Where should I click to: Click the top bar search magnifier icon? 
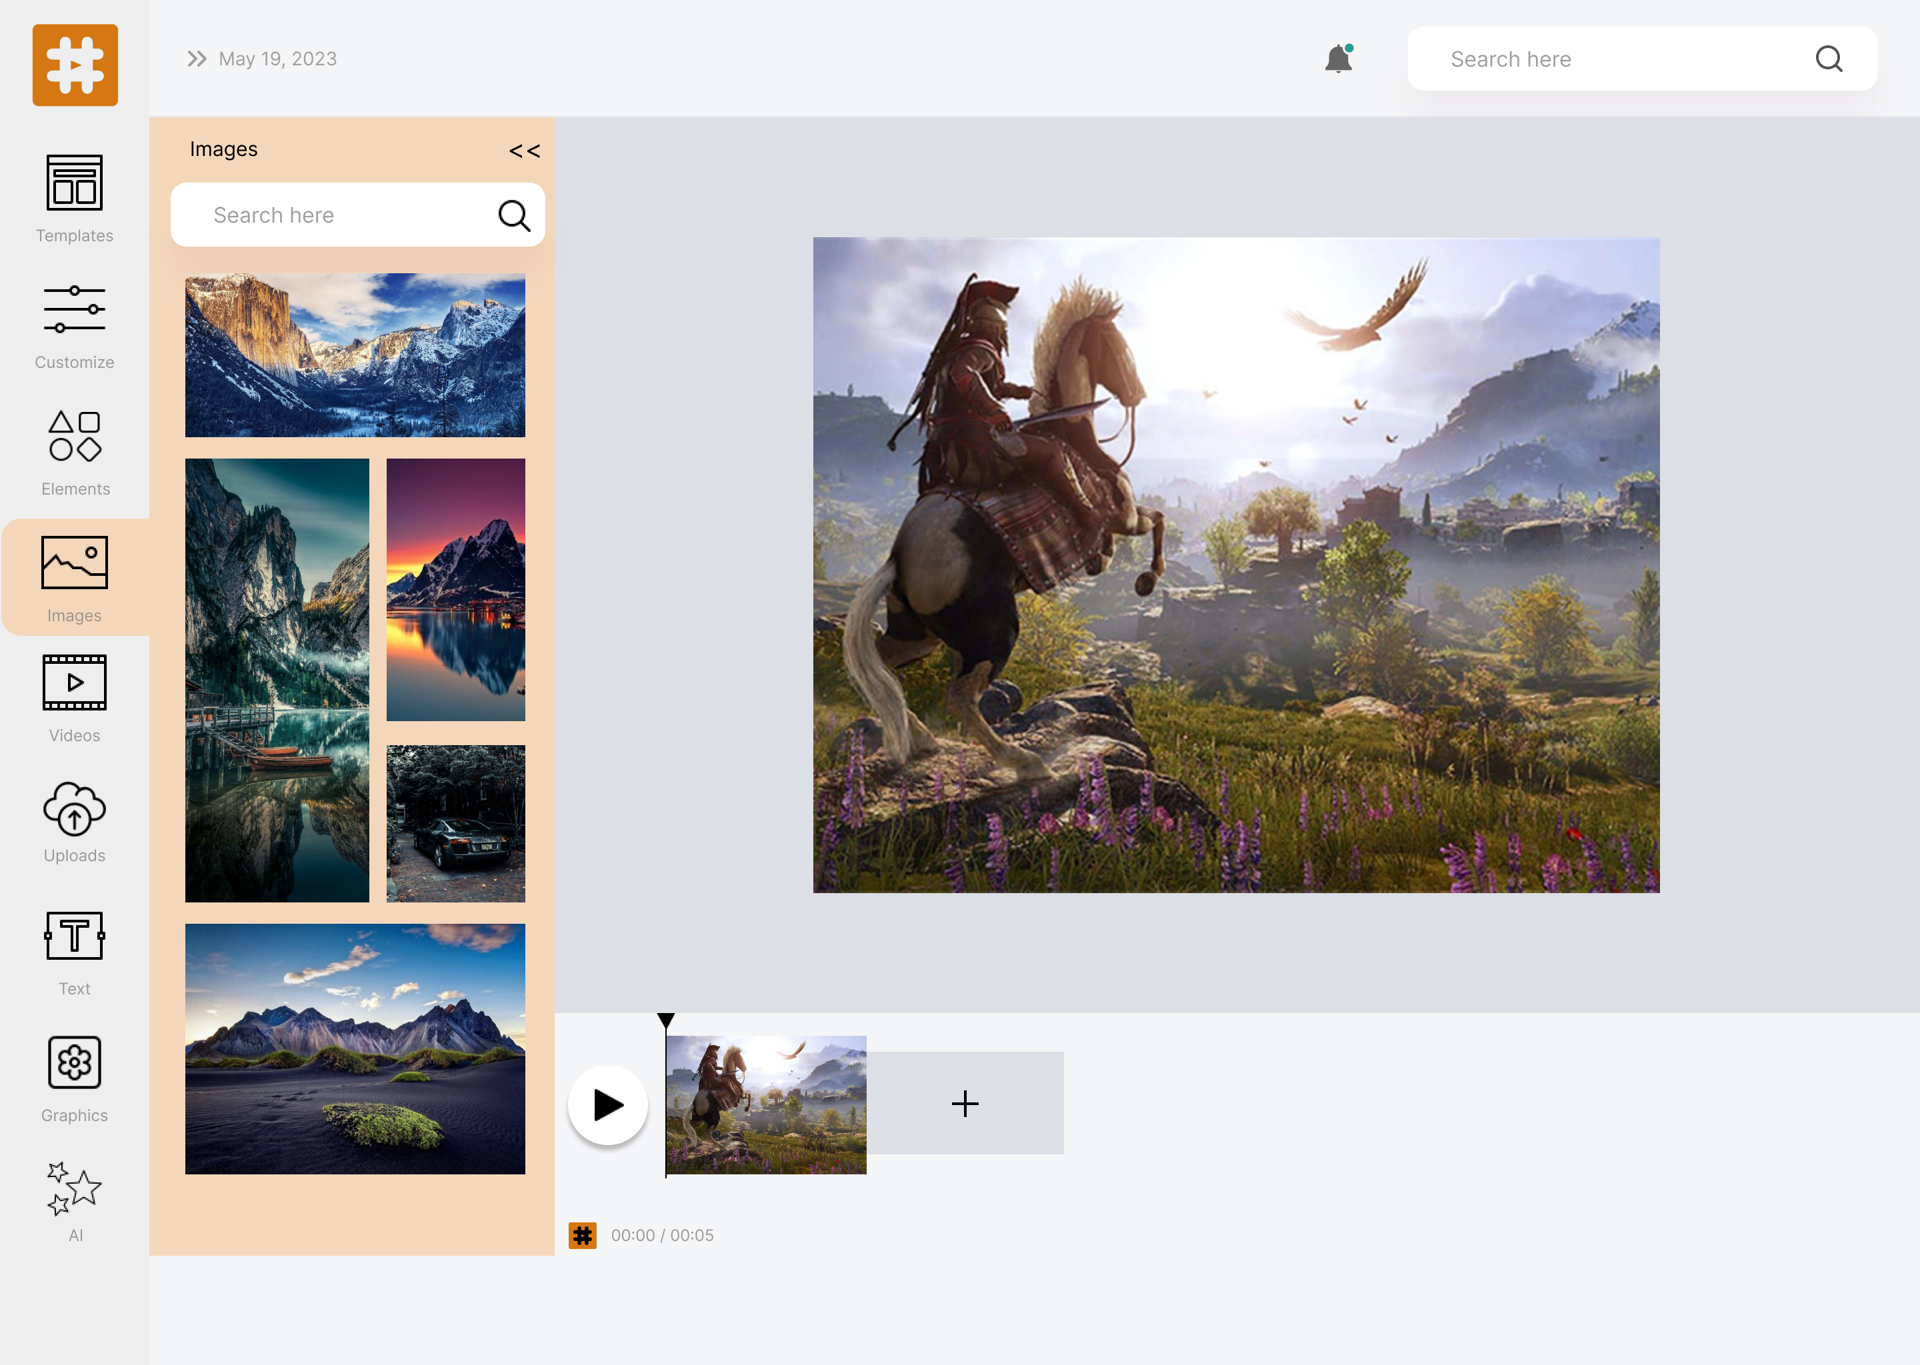coord(1829,59)
